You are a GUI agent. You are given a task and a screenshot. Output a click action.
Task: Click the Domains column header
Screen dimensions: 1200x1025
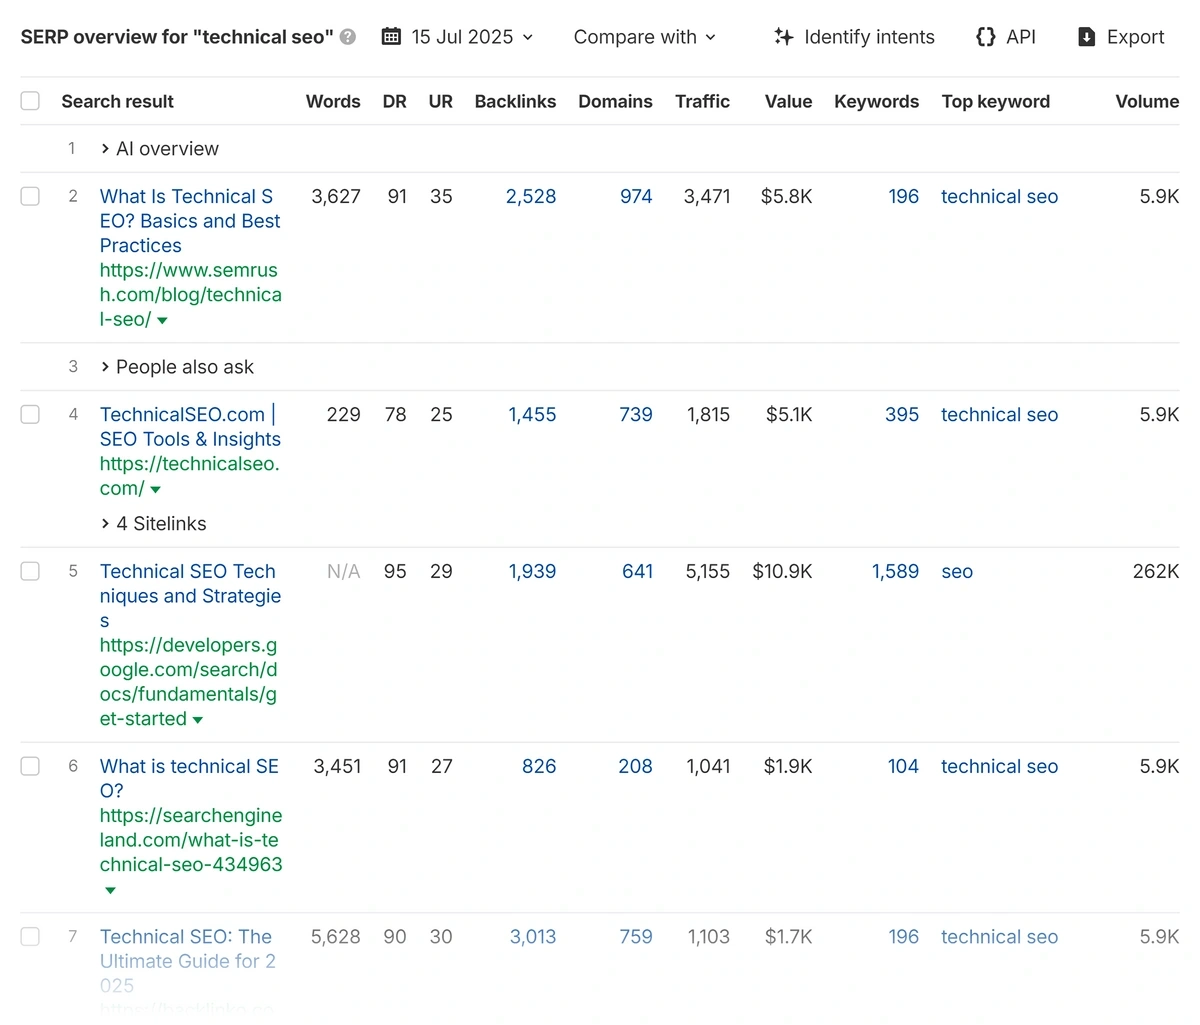point(615,101)
